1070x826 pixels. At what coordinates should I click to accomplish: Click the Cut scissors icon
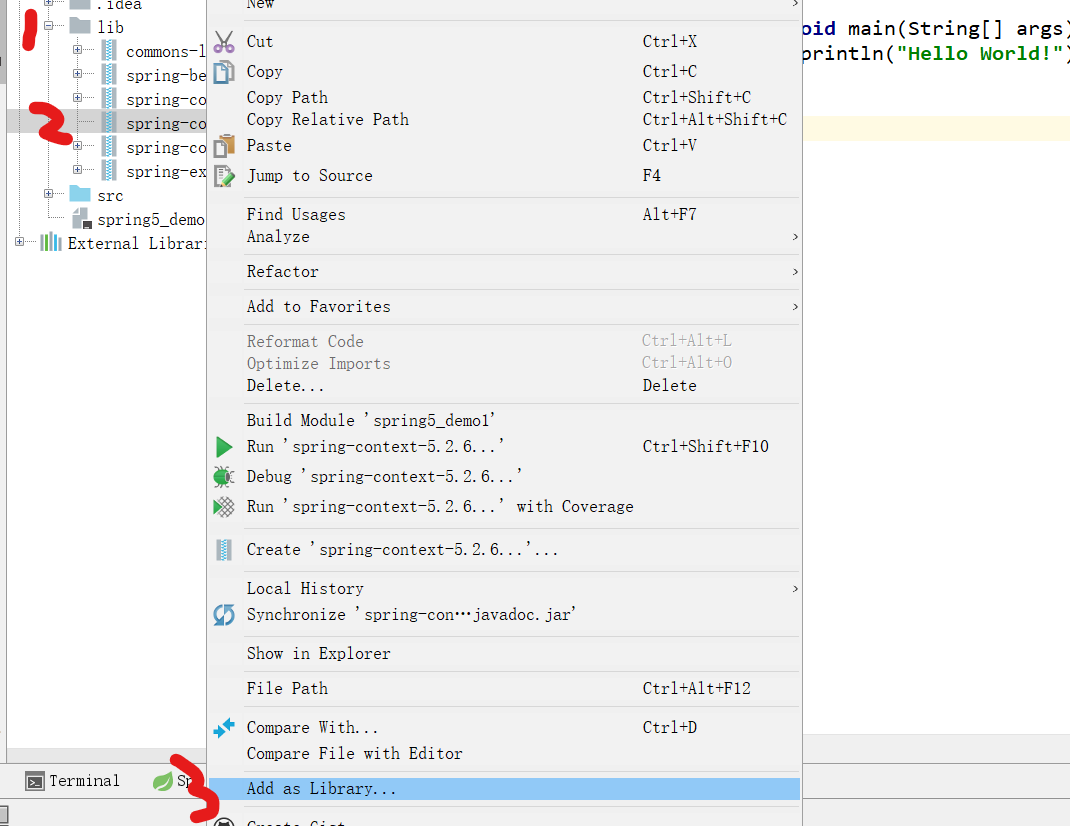(224, 42)
